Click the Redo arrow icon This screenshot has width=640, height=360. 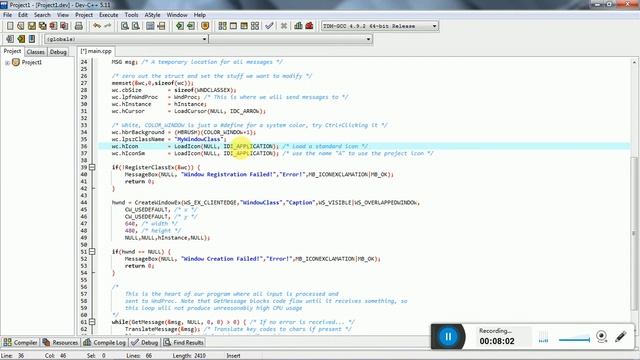107,26
